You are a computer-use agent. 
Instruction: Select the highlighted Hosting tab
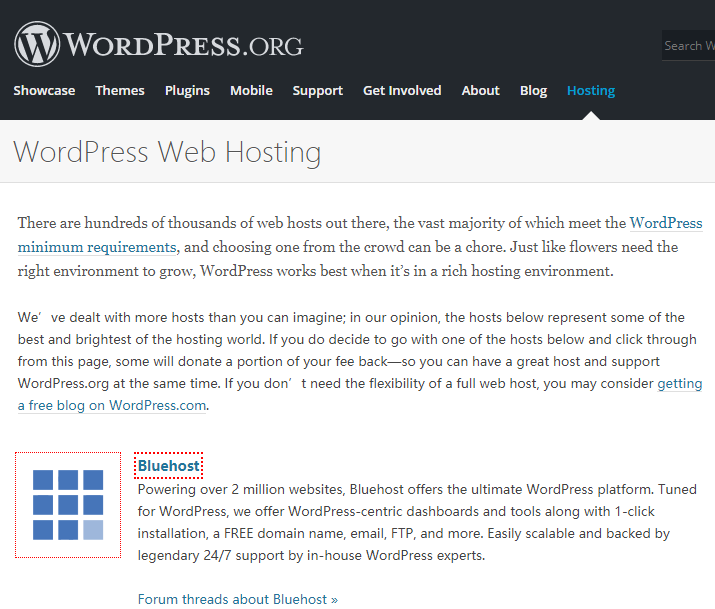591,90
